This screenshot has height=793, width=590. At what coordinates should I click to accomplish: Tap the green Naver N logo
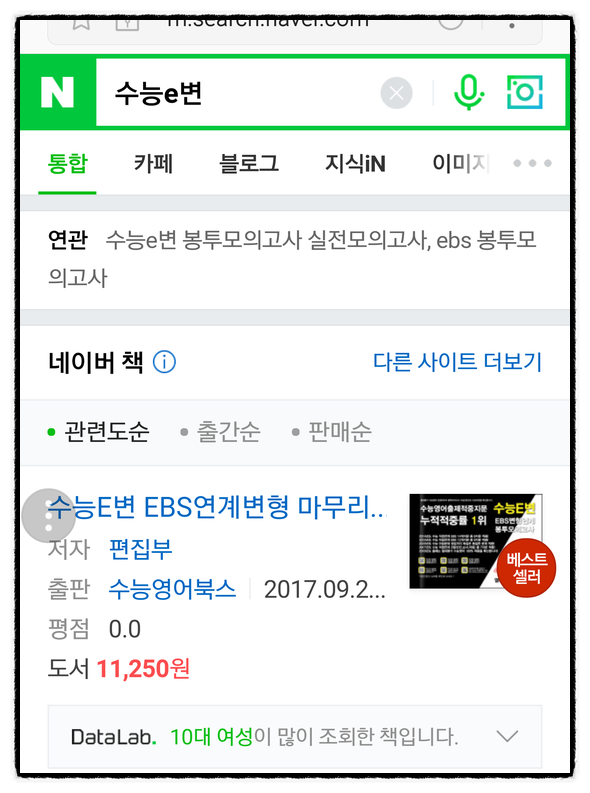pos(57,93)
